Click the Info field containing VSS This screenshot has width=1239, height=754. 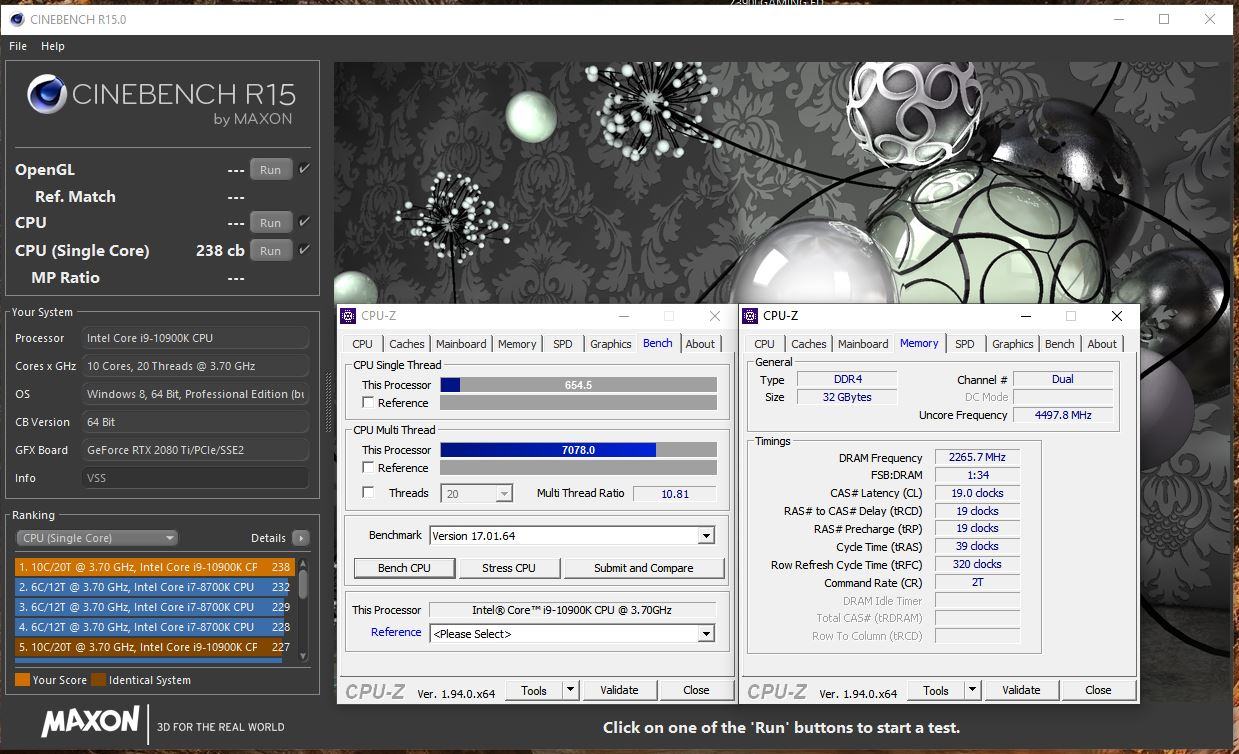[195, 478]
